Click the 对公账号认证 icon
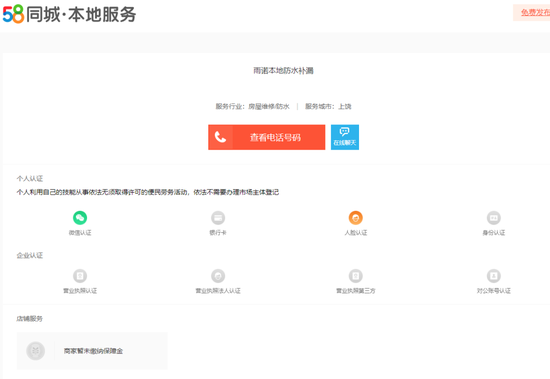This screenshot has width=550, height=379. 494,276
